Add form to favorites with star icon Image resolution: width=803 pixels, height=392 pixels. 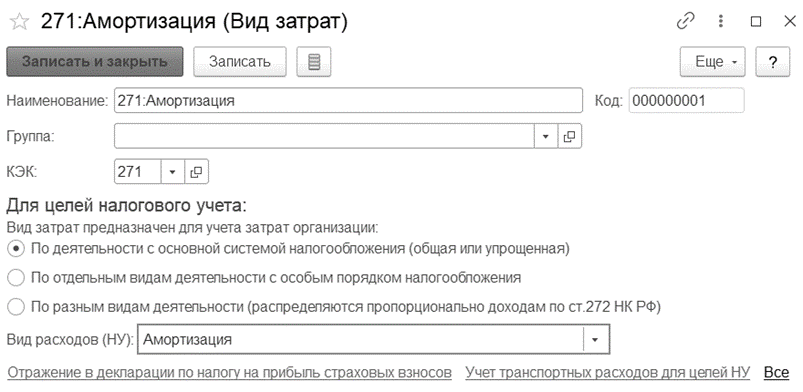(19, 22)
